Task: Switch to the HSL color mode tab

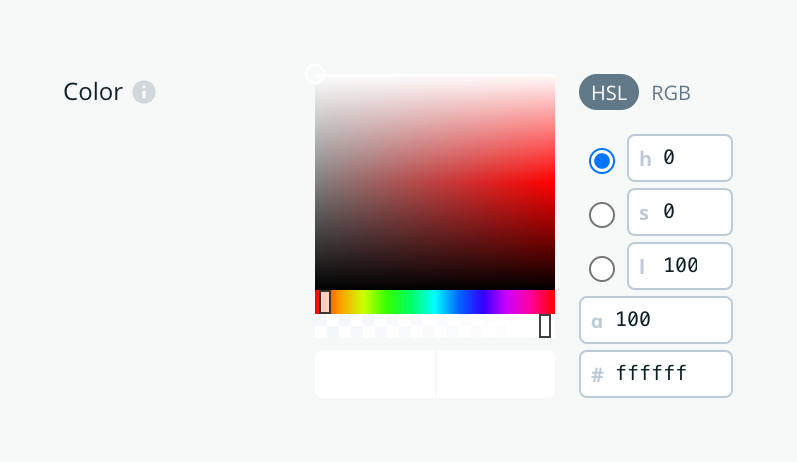Action: [x=608, y=93]
